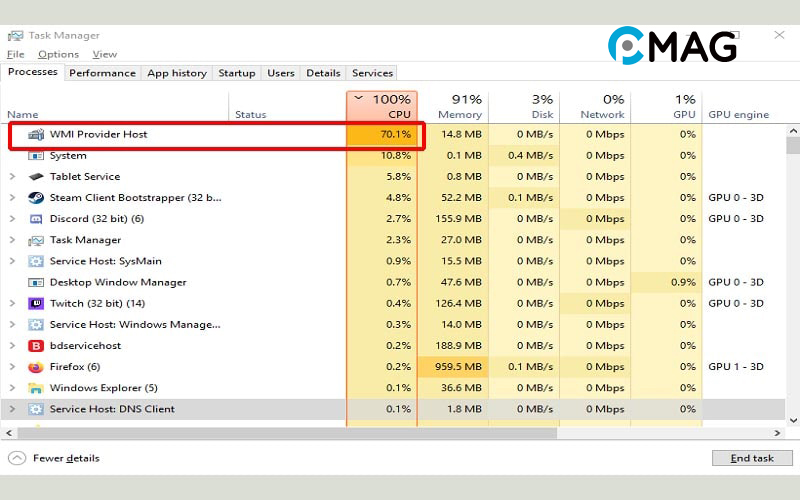Open the Details tab
Screen dimensions: 800x500
[323, 73]
